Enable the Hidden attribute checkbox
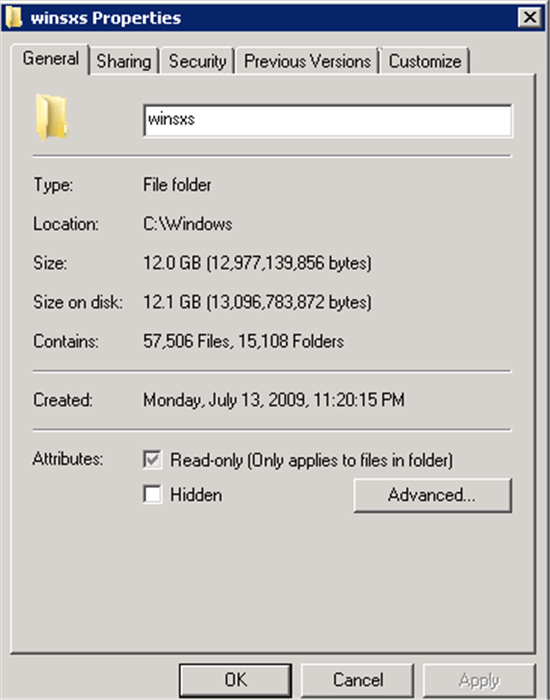550x700 pixels. click(152, 495)
